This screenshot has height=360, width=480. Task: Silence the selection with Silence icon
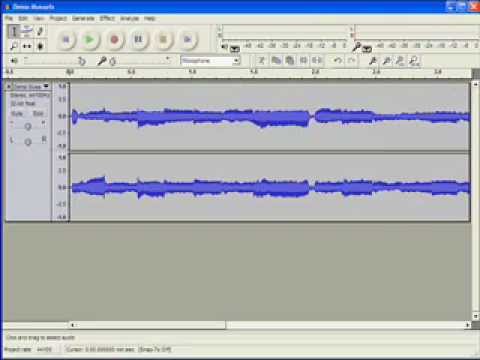coord(317,60)
